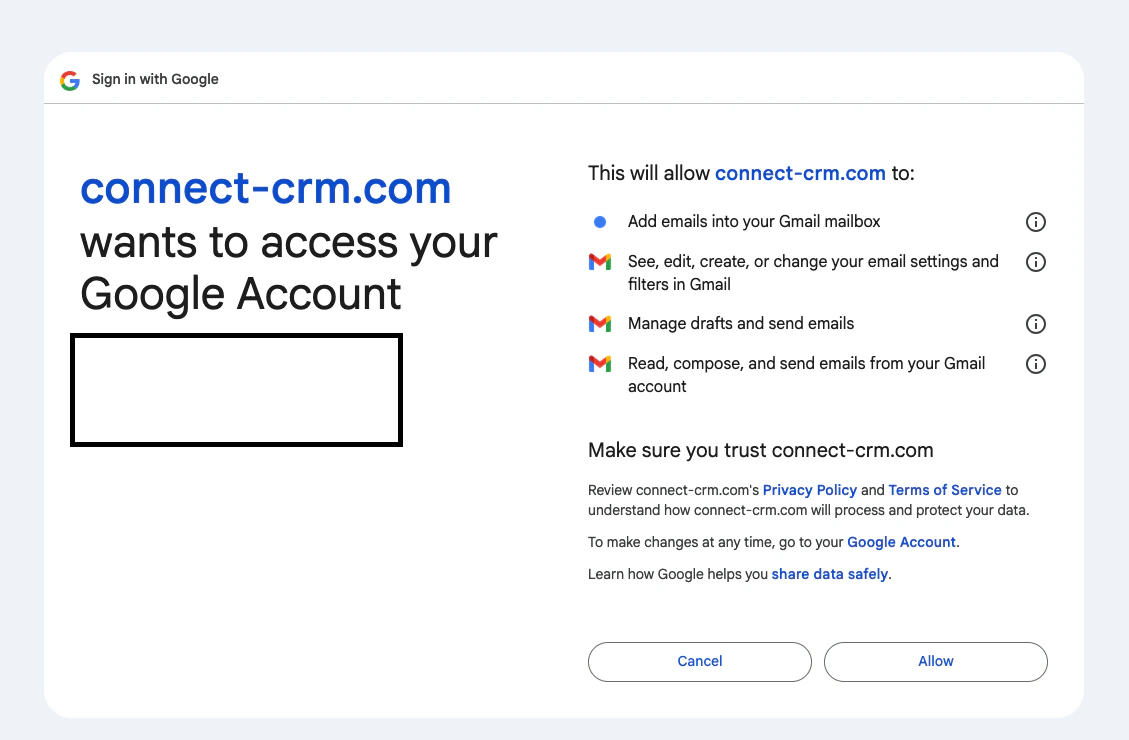The width and height of the screenshot is (1129, 740).
Task: Click the blue dot icon beside "Add emails" permission
Action: pos(600,221)
